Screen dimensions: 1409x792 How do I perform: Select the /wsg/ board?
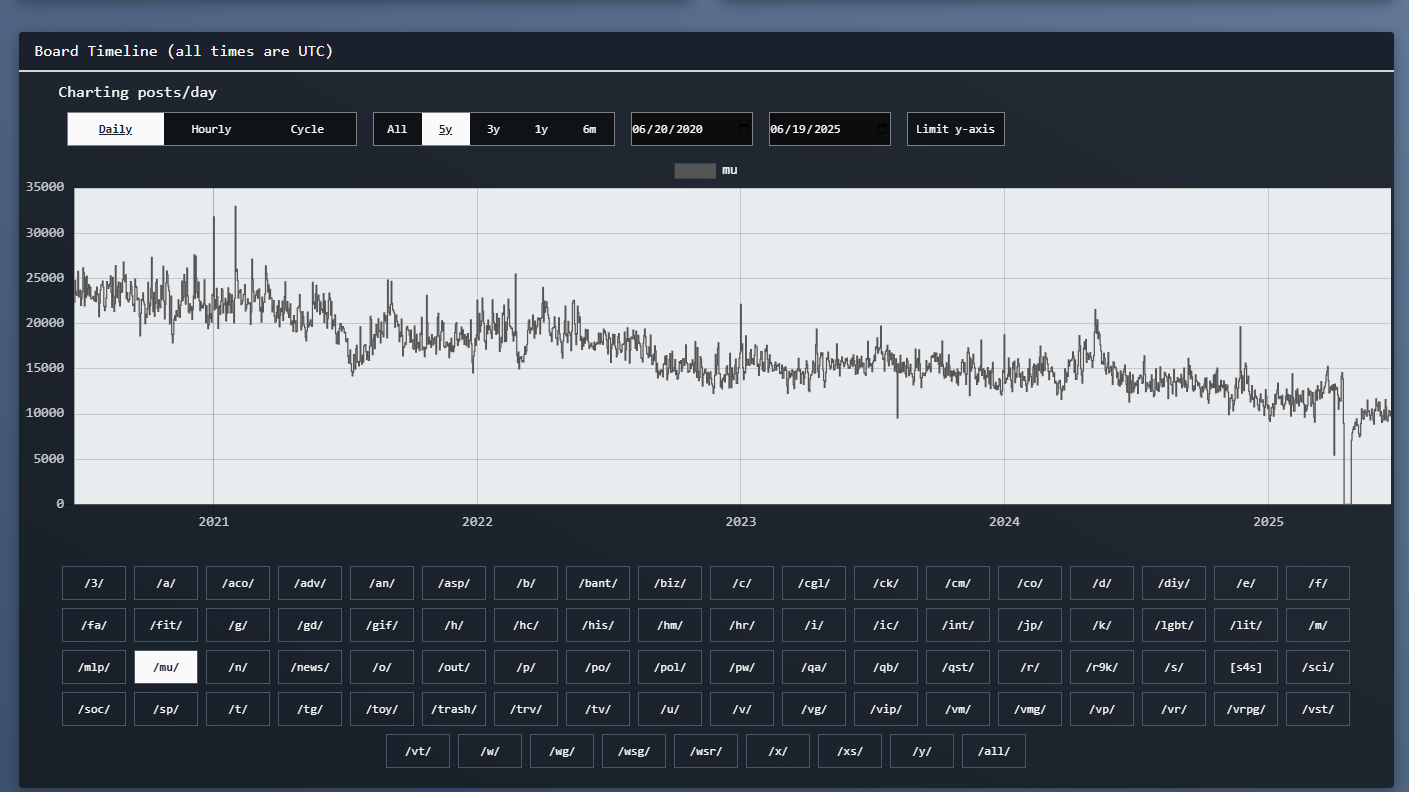pos(634,751)
